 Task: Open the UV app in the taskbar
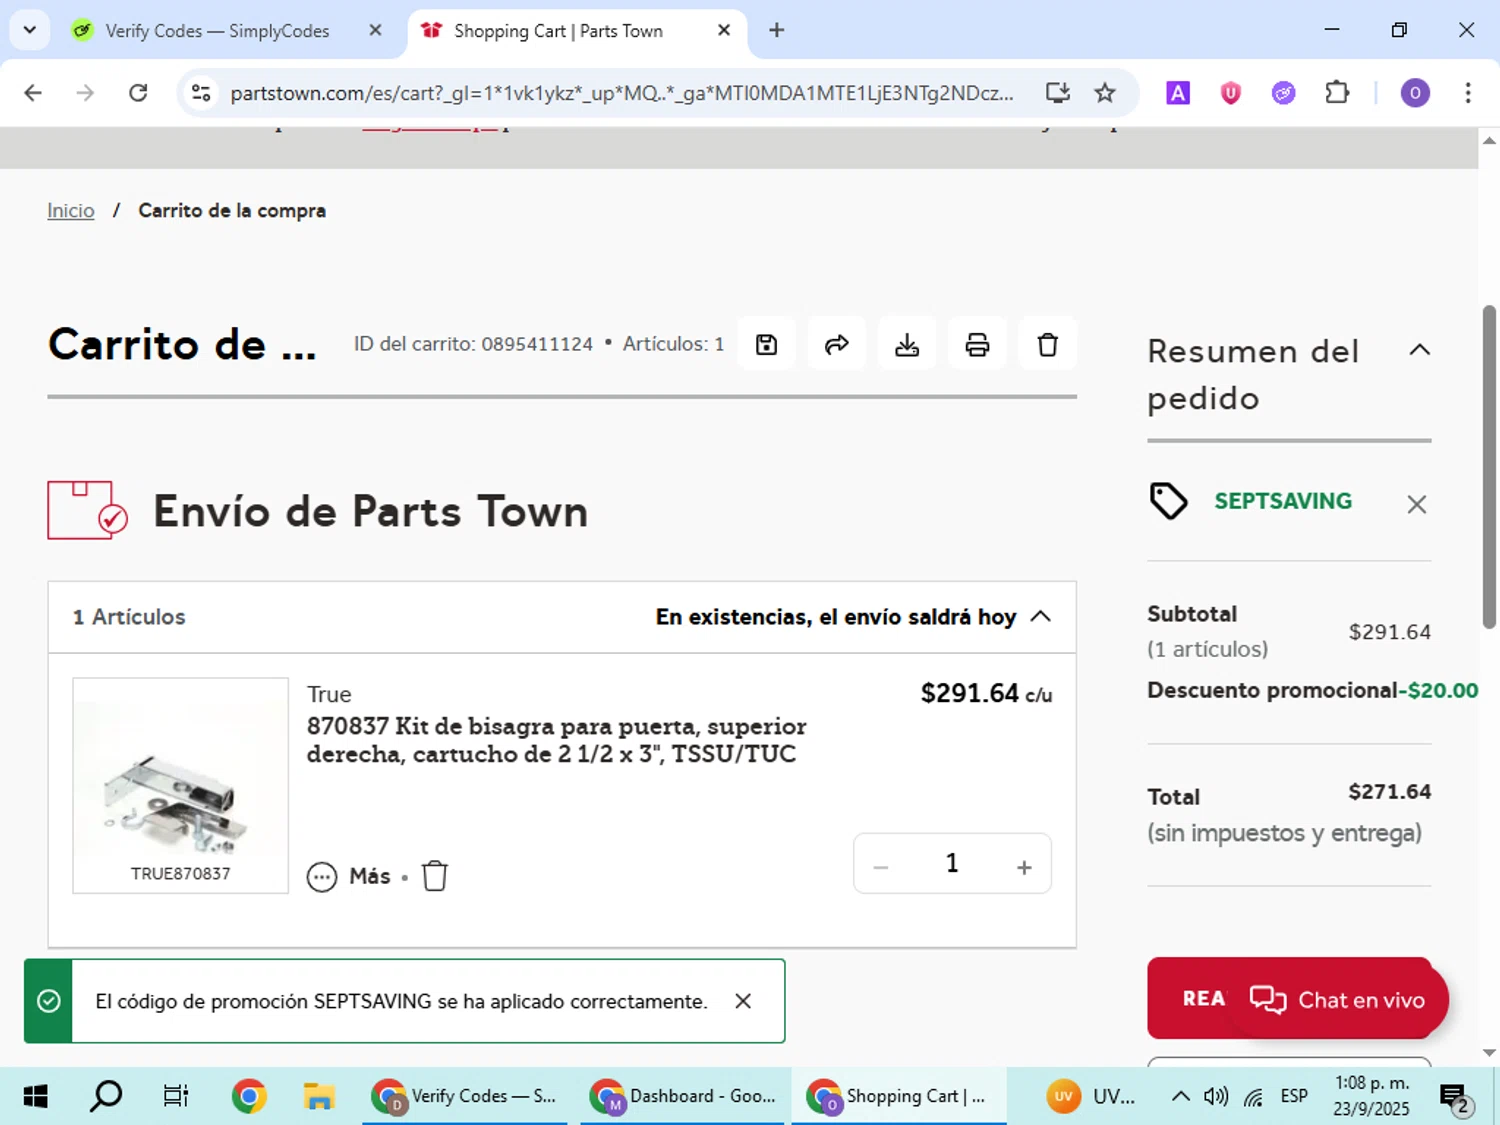(x=1091, y=1096)
